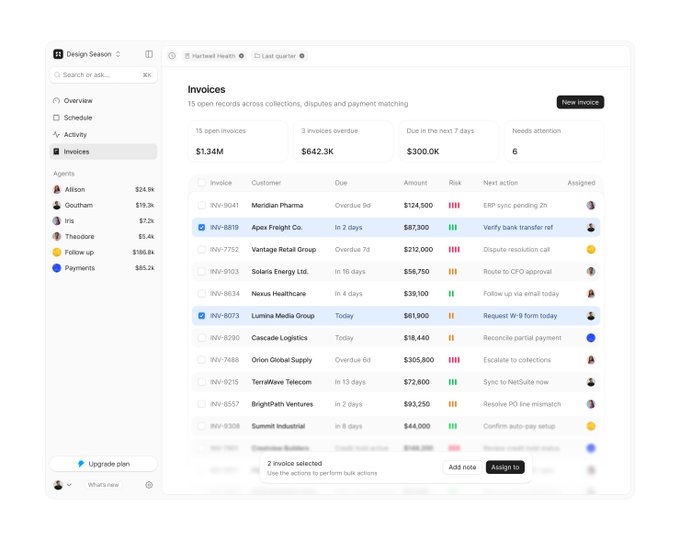This screenshot has height=540, width=680.
Task: Open the What's new link
Action: [103, 485]
